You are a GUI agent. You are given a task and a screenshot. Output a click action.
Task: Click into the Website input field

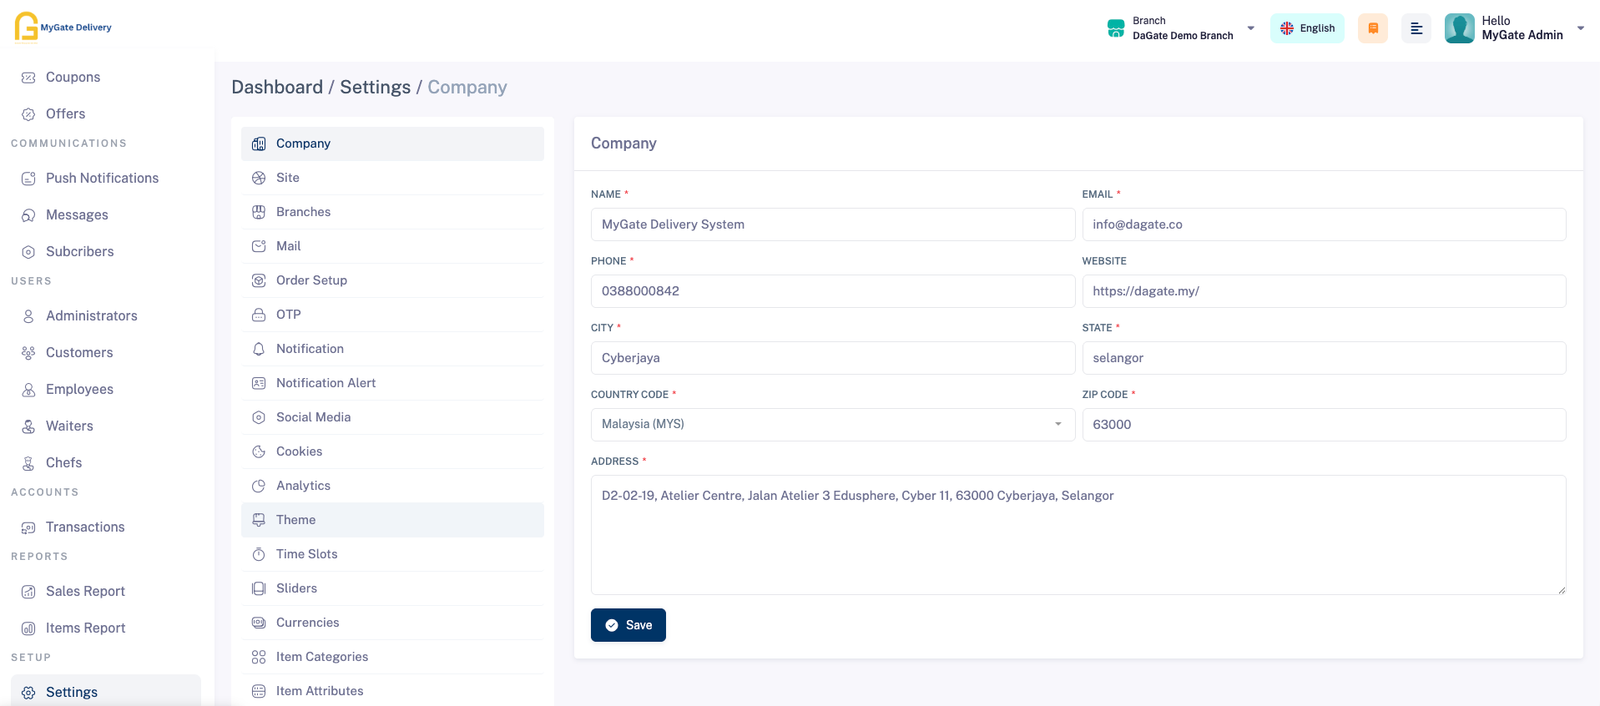tap(1323, 291)
